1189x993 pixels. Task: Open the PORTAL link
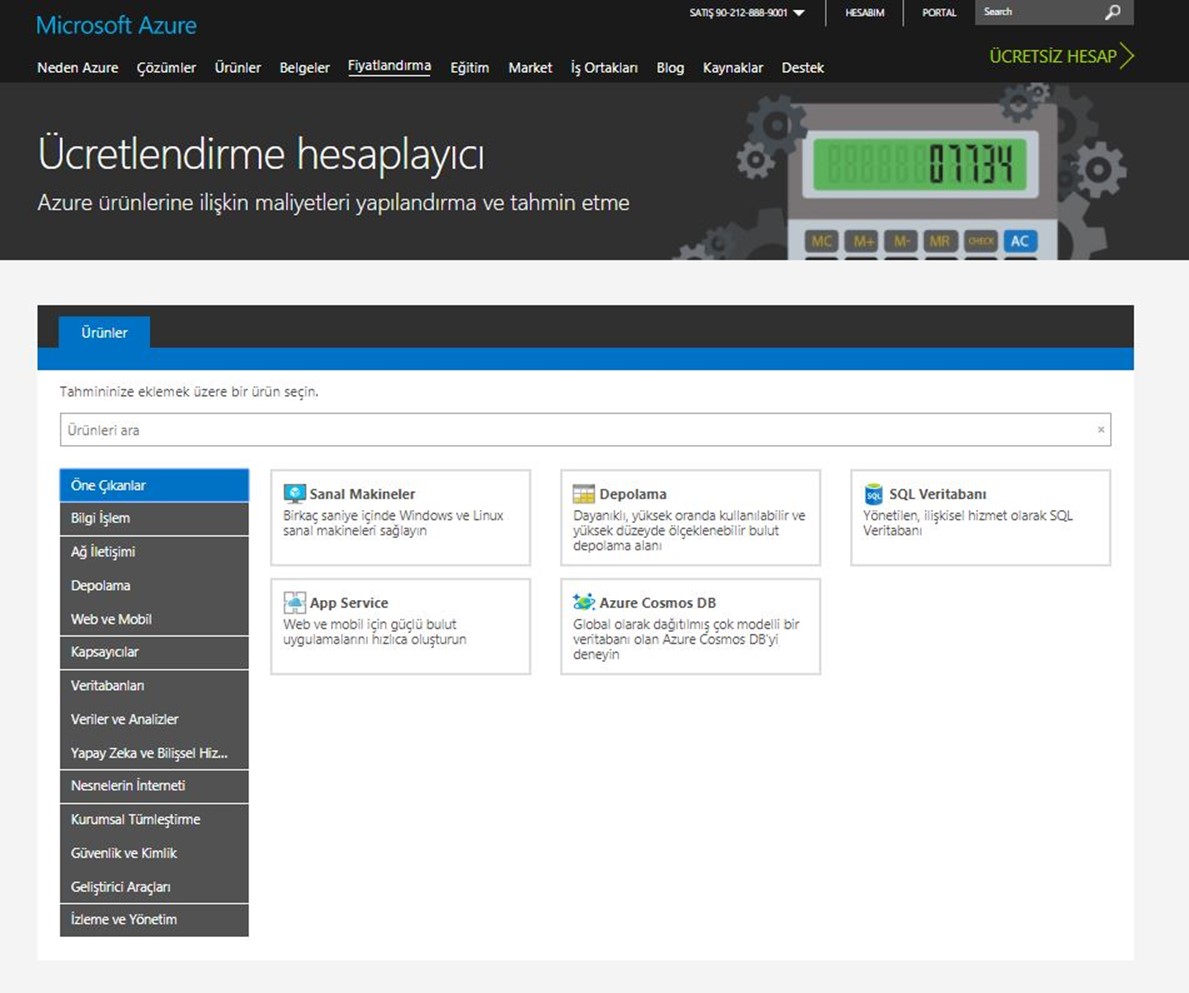pos(939,13)
